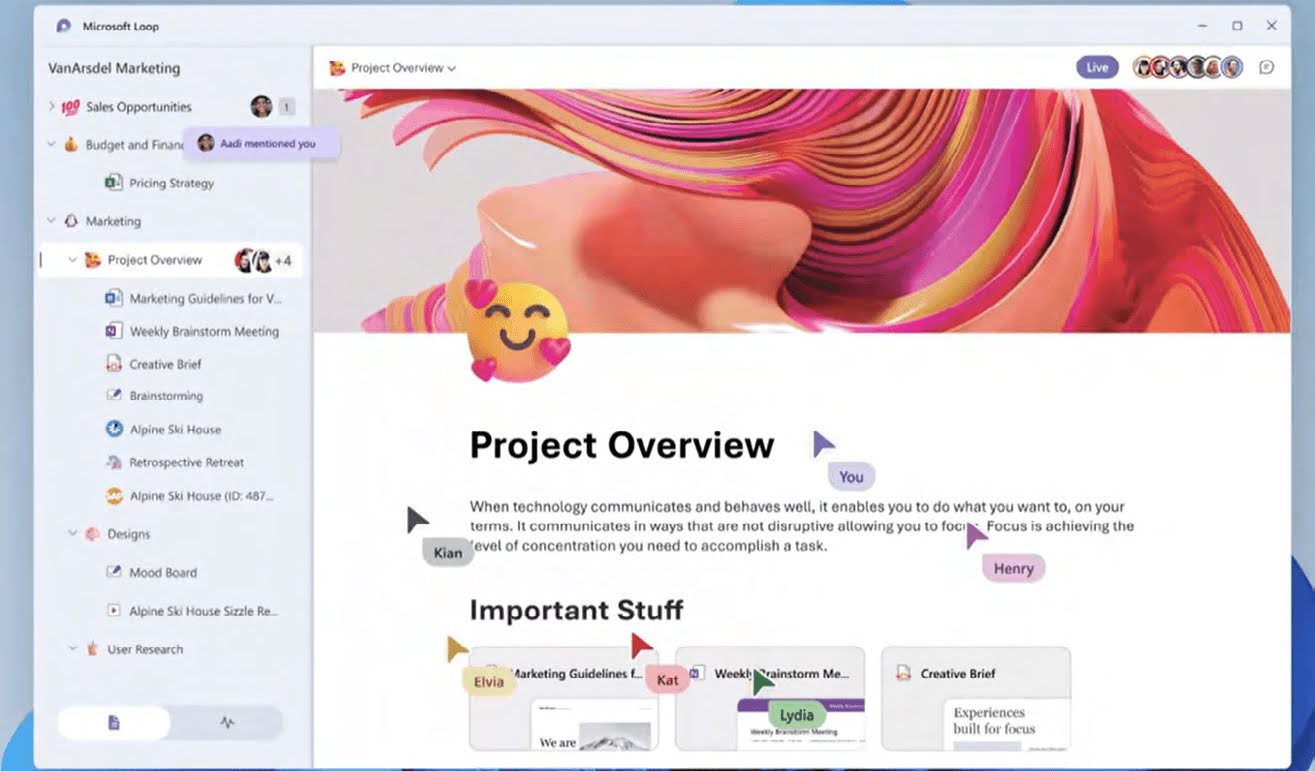This screenshot has width=1315, height=771.
Task: Click the blue round icon beside Alpine Ski House
Action: [x=114, y=429]
